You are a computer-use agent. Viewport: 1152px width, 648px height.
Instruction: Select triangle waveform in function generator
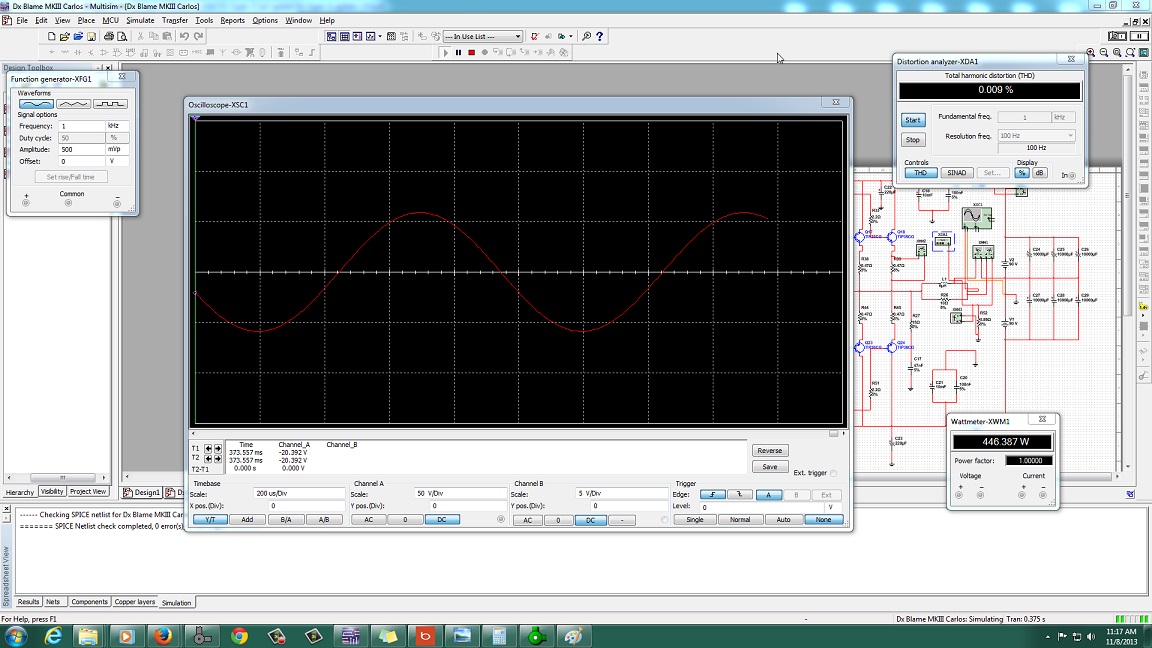point(73,104)
